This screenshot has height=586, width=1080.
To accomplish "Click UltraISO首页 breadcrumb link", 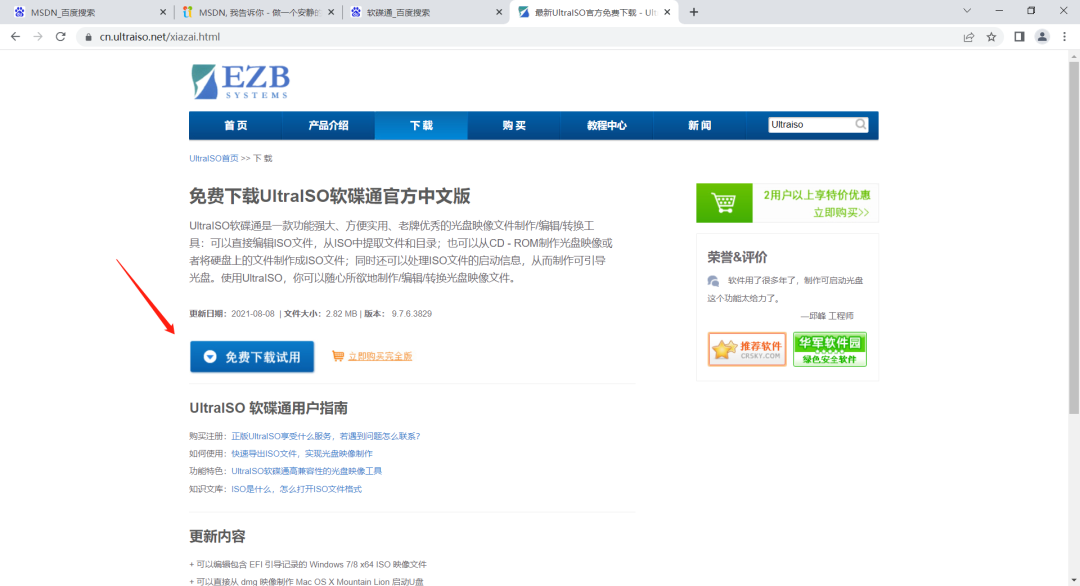I will pyautogui.click(x=214, y=158).
